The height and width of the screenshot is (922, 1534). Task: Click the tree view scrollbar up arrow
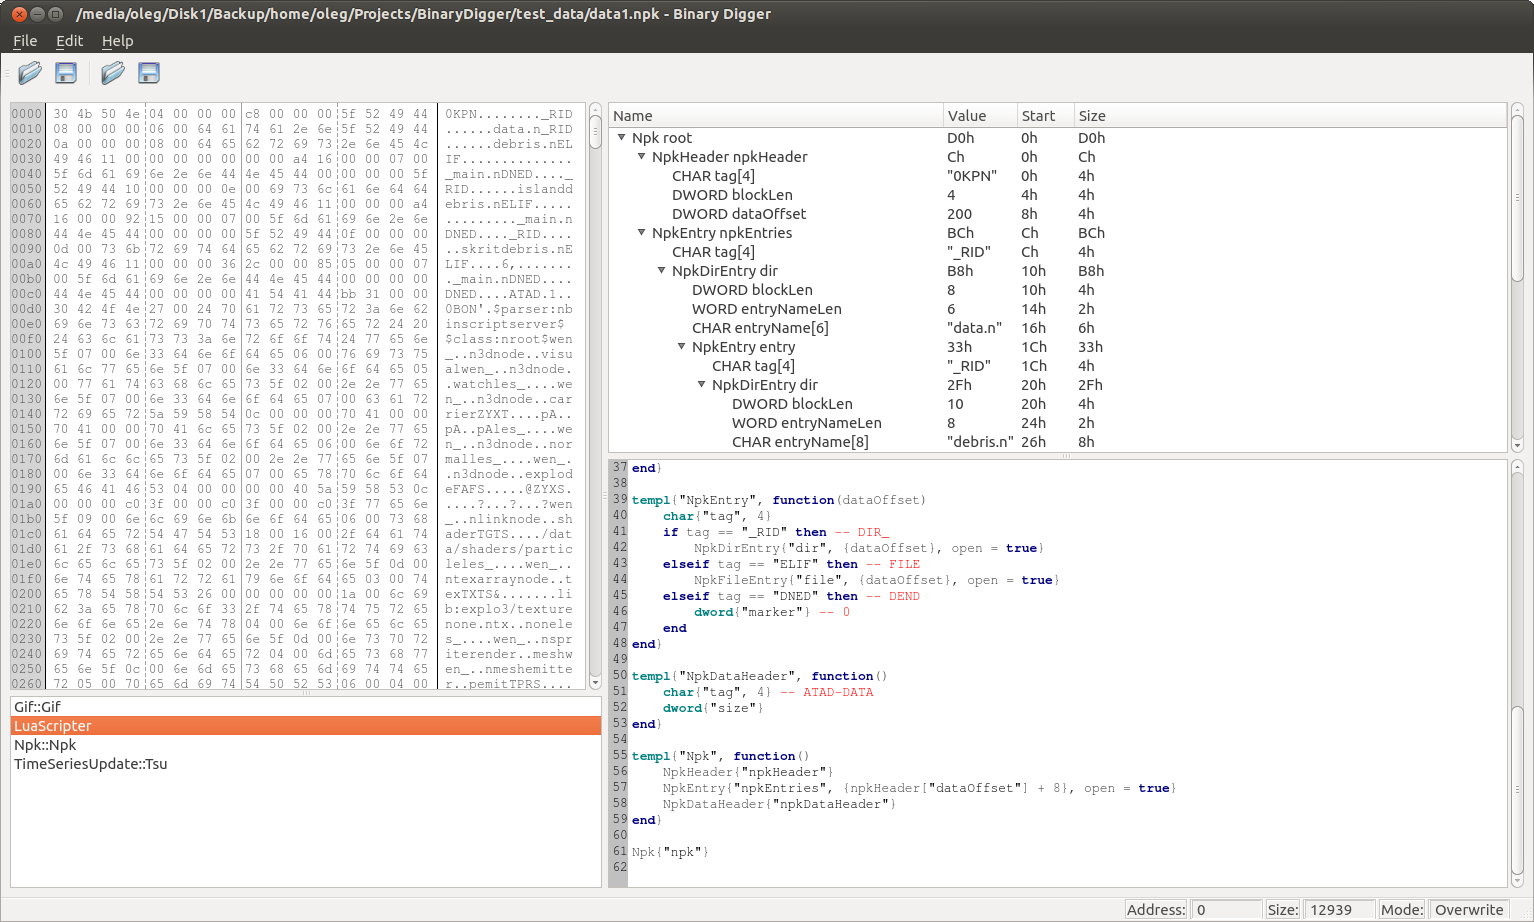click(1517, 108)
